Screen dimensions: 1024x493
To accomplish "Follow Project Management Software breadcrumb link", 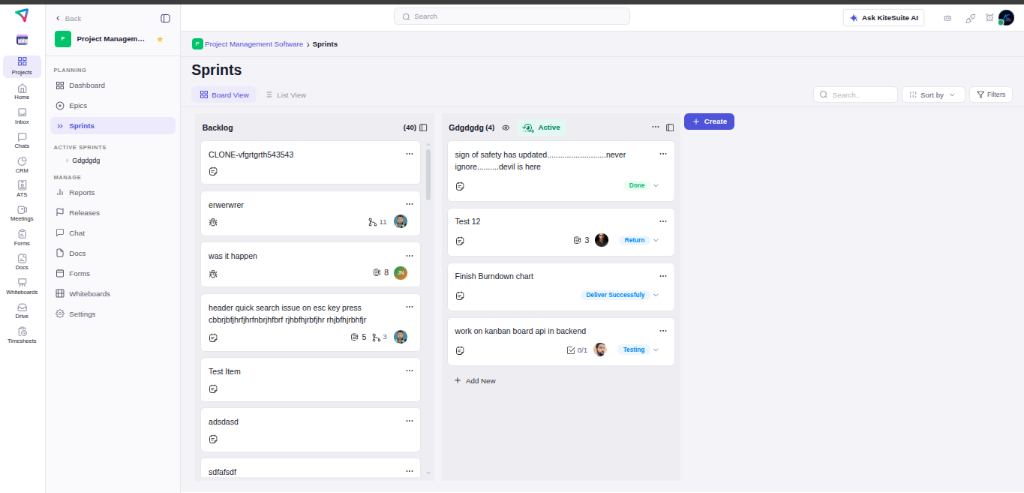I will click(253, 44).
